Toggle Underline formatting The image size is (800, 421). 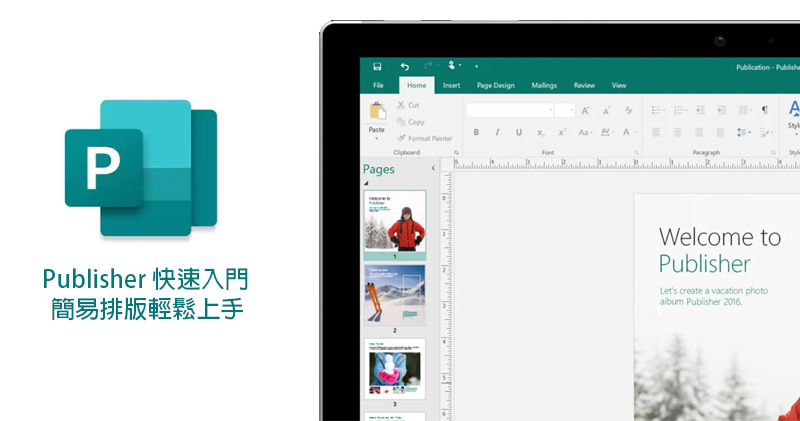[x=519, y=132]
